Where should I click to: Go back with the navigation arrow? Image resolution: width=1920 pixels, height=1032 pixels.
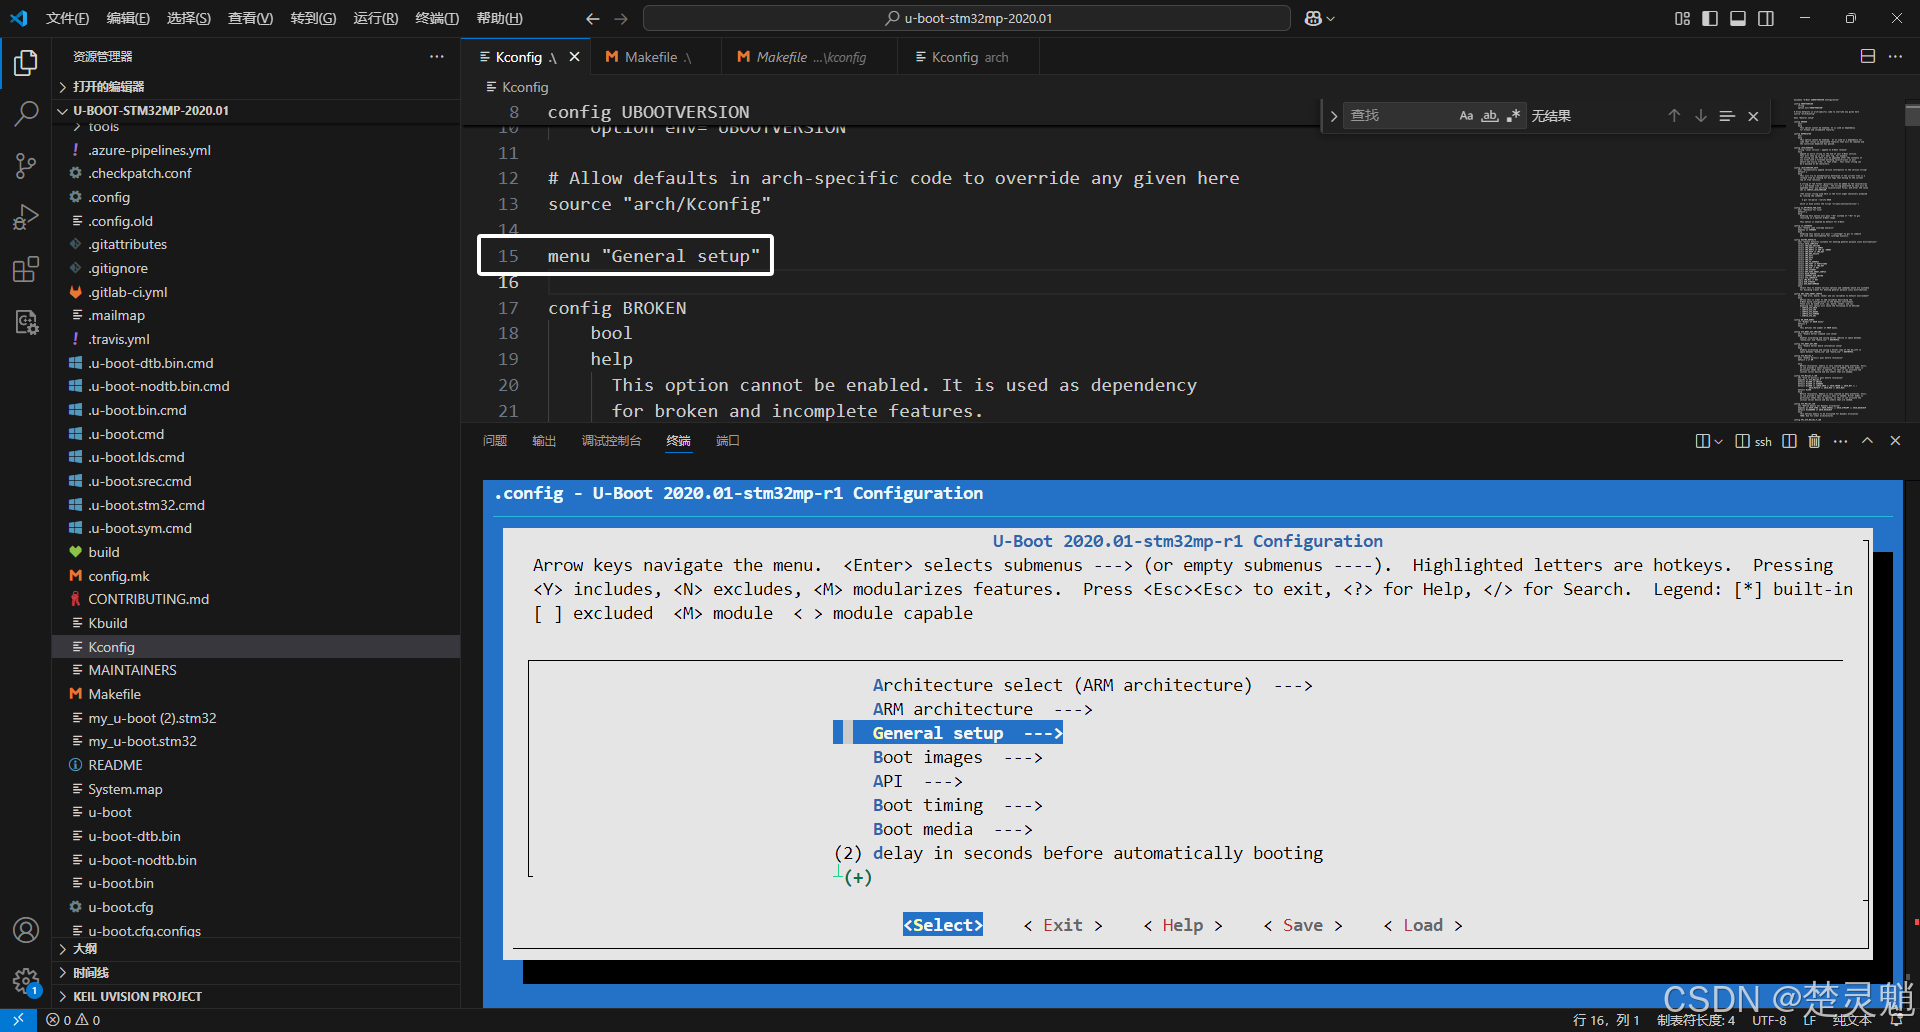pyautogui.click(x=593, y=18)
